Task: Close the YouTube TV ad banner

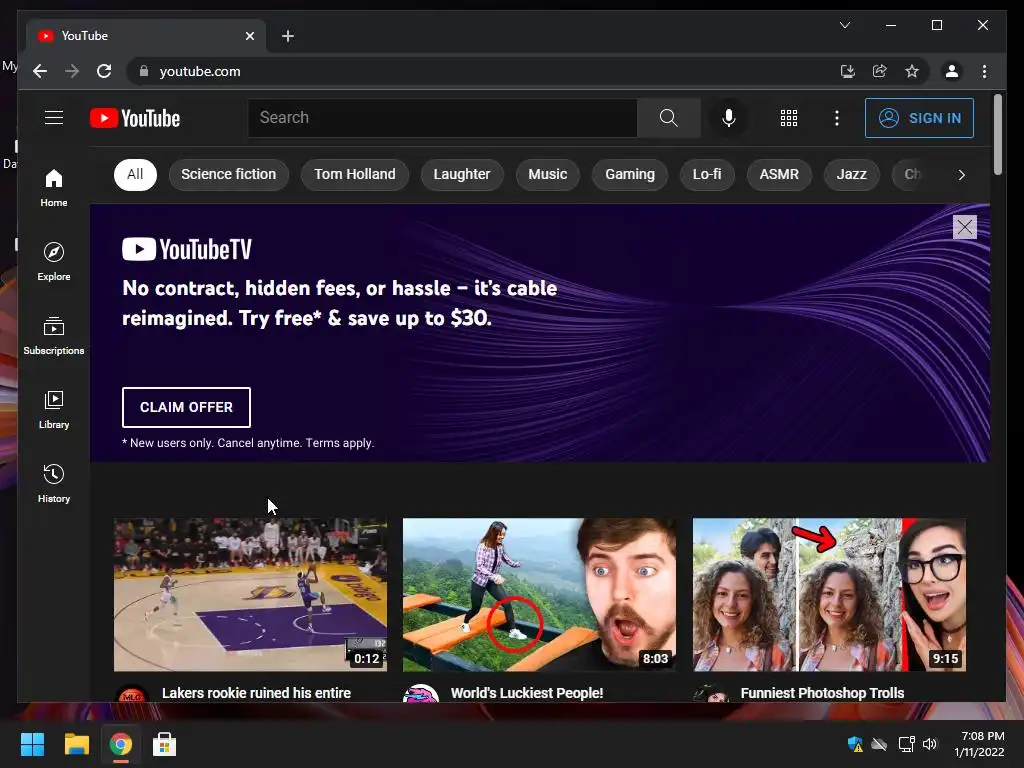Action: pos(965,227)
